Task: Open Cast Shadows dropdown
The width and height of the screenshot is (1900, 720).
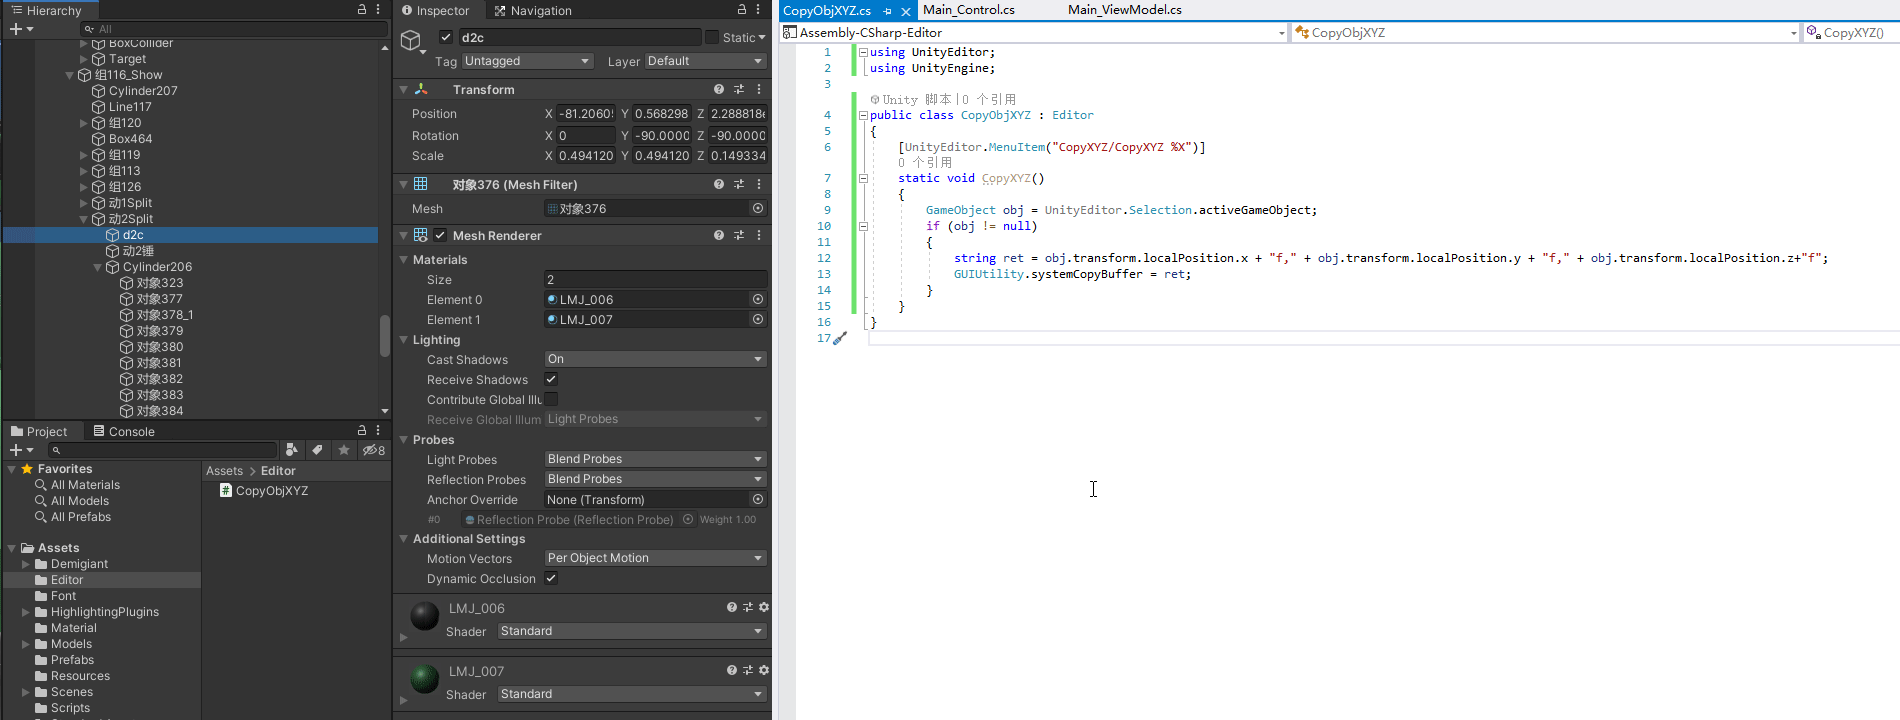Action: 655,359
